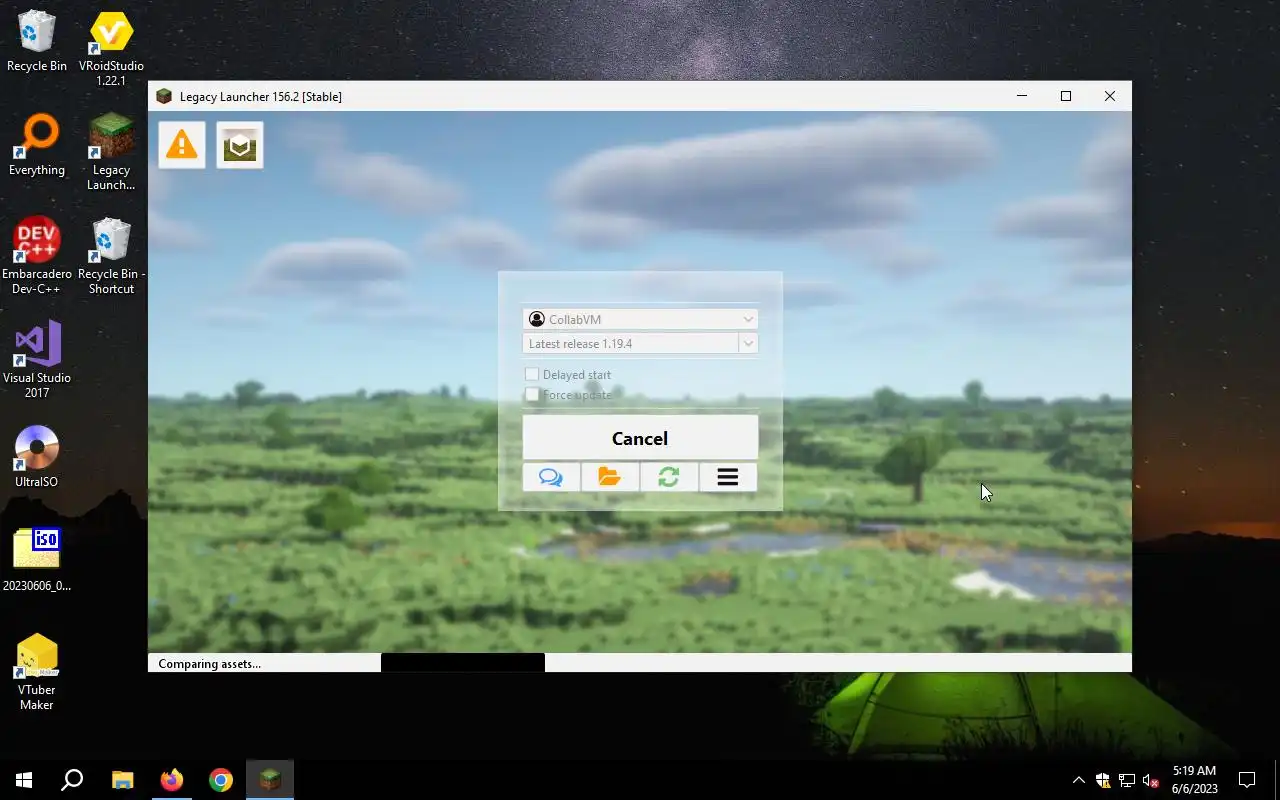
Task: Open the hamburger settings menu button
Action: 728,477
